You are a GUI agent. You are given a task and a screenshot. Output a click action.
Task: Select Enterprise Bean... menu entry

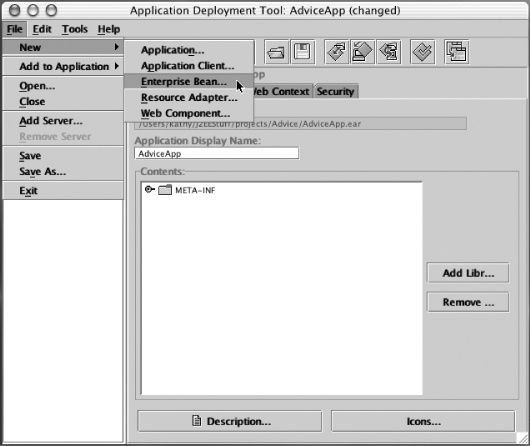pyautogui.click(x=189, y=81)
